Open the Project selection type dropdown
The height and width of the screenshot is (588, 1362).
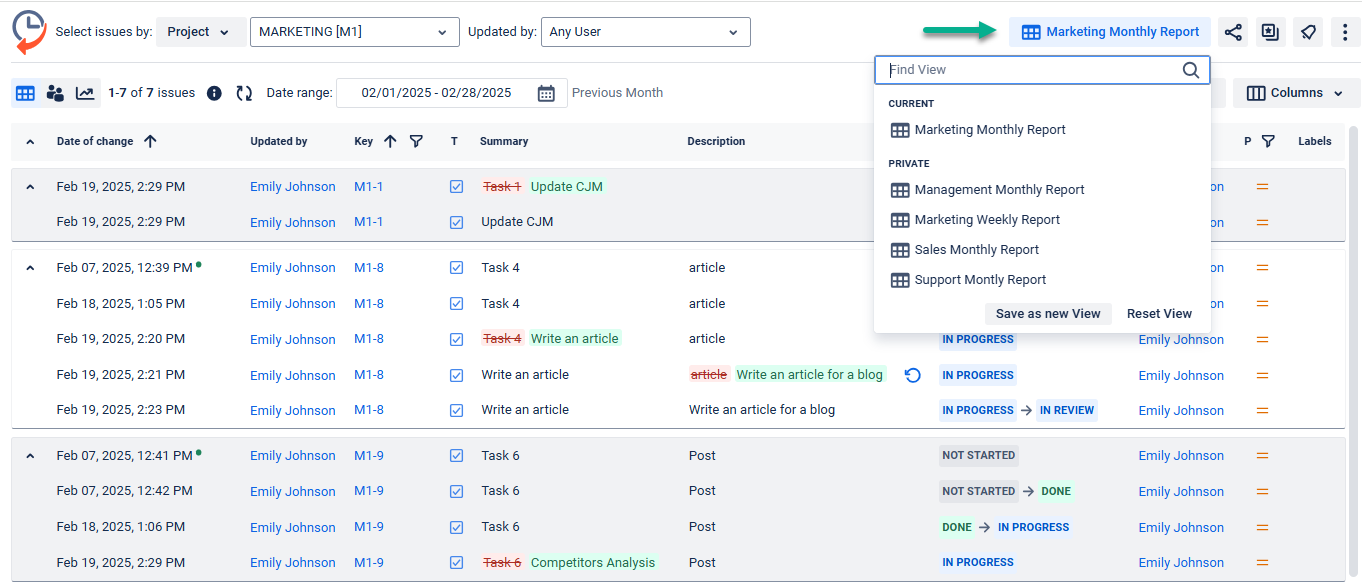tap(198, 32)
